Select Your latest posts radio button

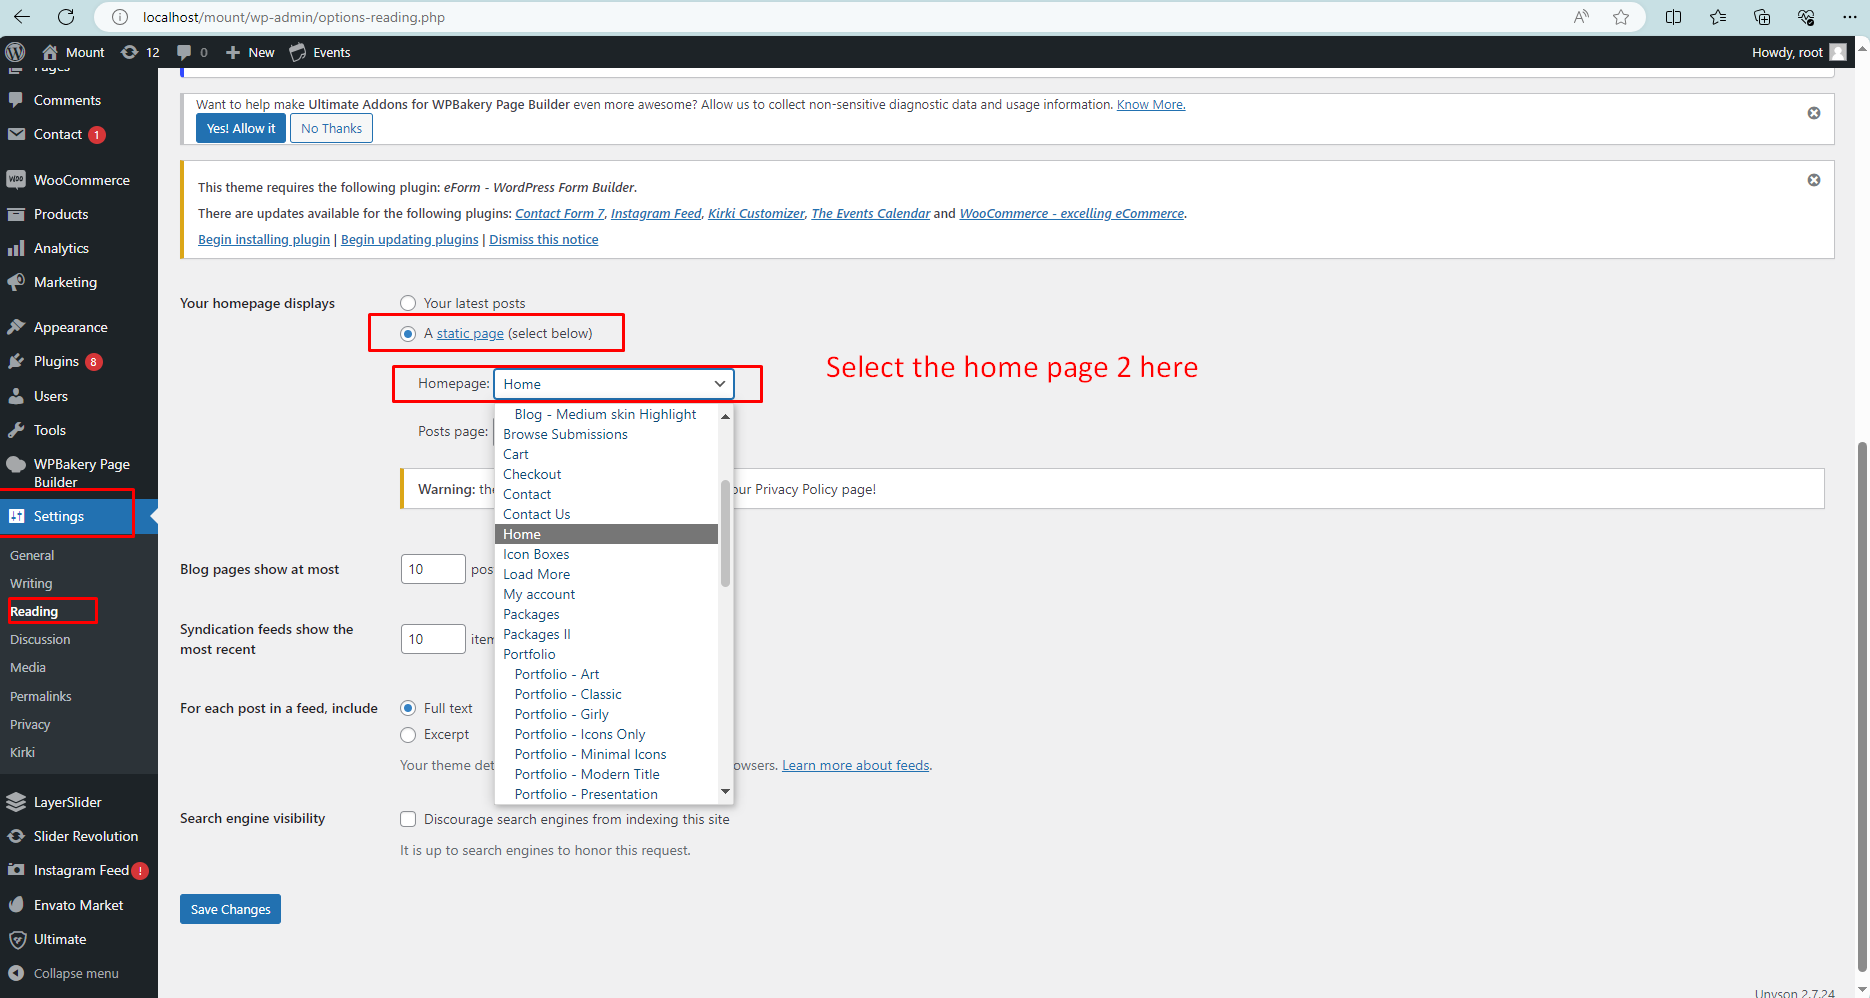(408, 303)
